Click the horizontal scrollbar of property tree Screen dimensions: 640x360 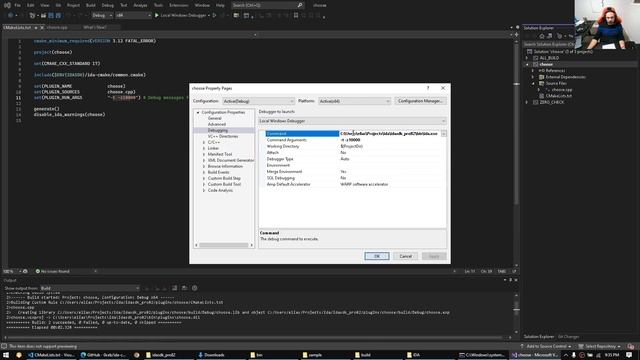[224, 245]
